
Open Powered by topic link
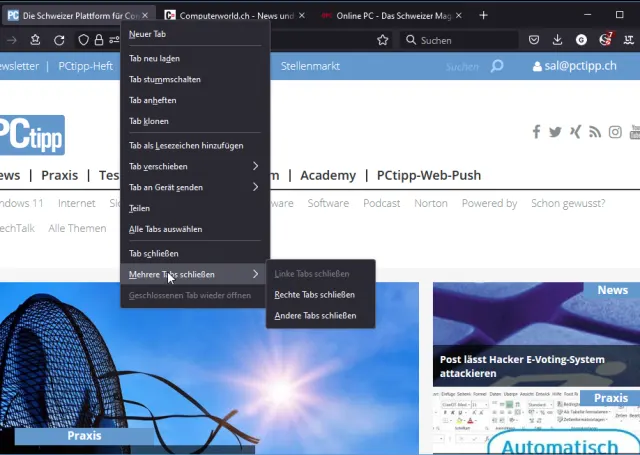[489, 203]
